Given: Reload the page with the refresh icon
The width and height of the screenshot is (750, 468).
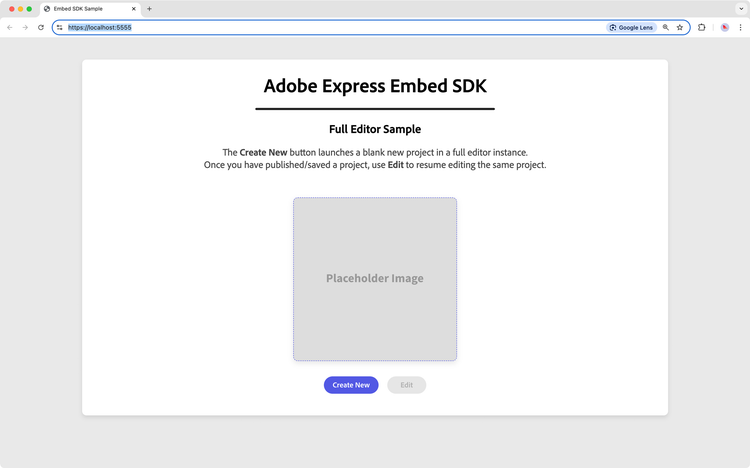Looking at the screenshot, I should click(x=41, y=28).
